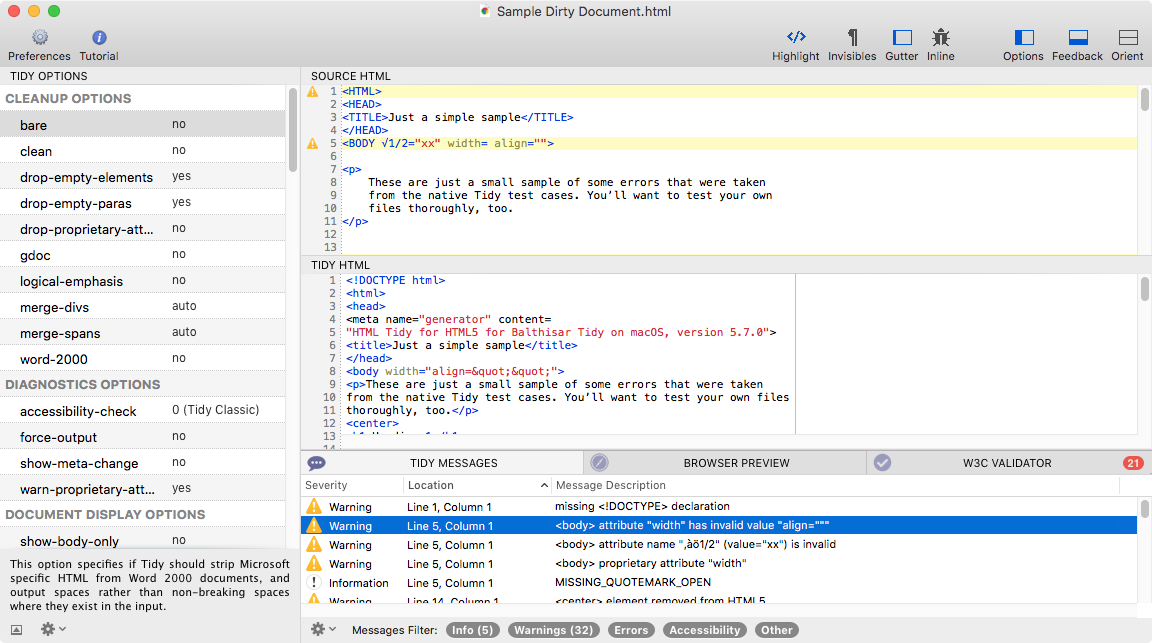Switch to the W3C Validator tab
The image size is (1152, 643).
1009,463
